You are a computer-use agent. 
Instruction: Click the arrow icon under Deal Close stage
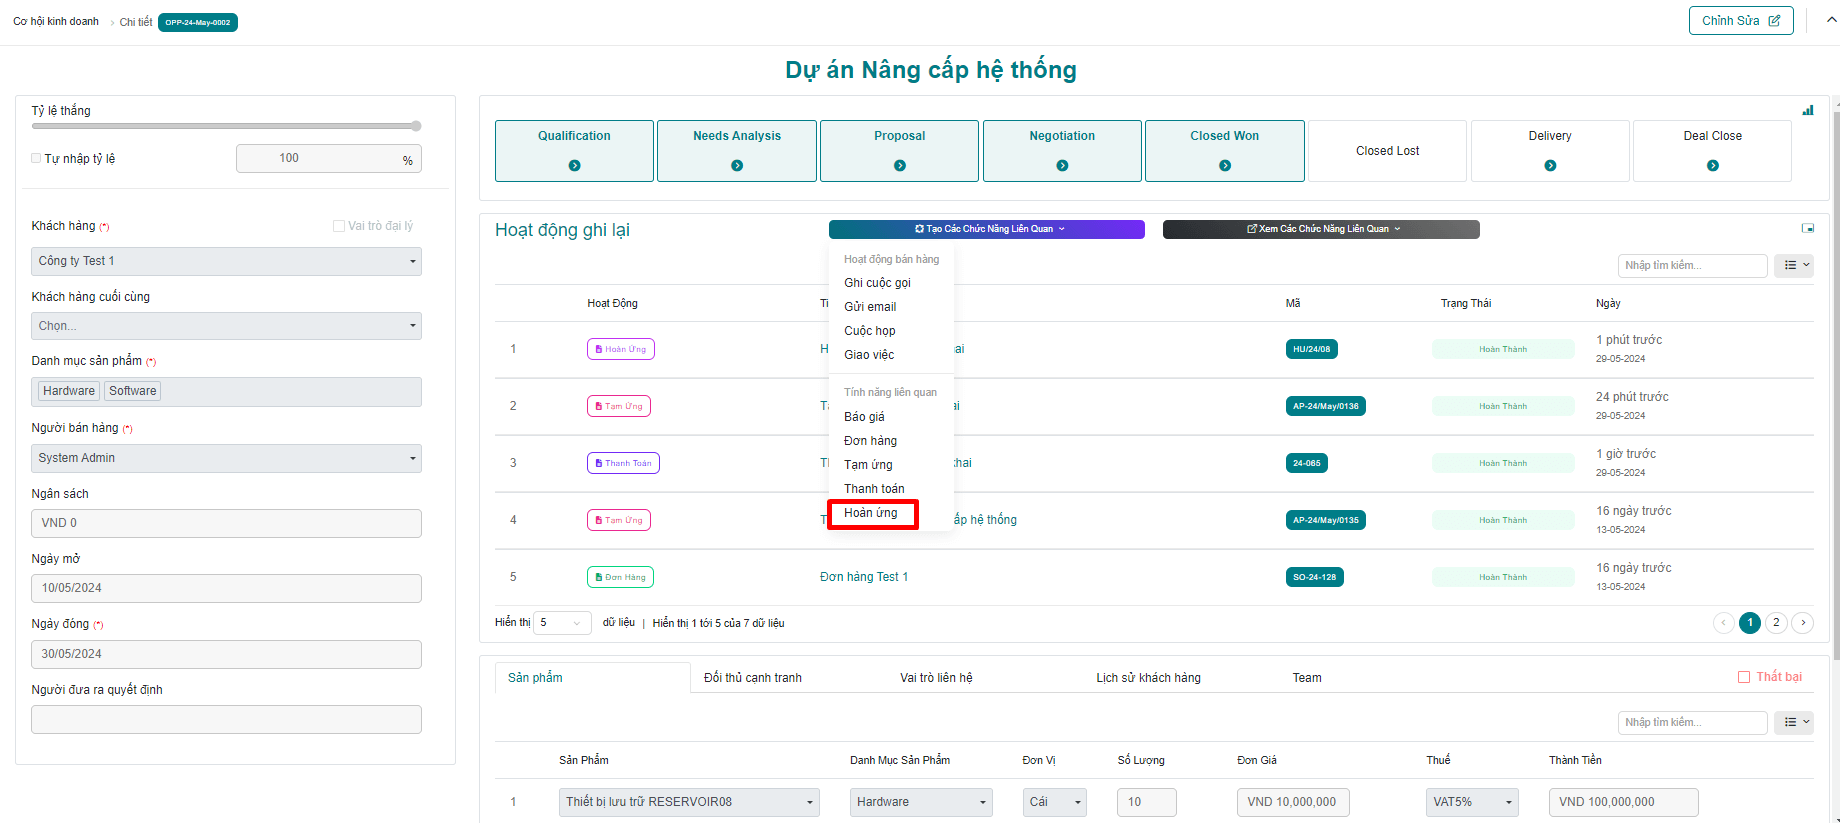coord(1712,166)
